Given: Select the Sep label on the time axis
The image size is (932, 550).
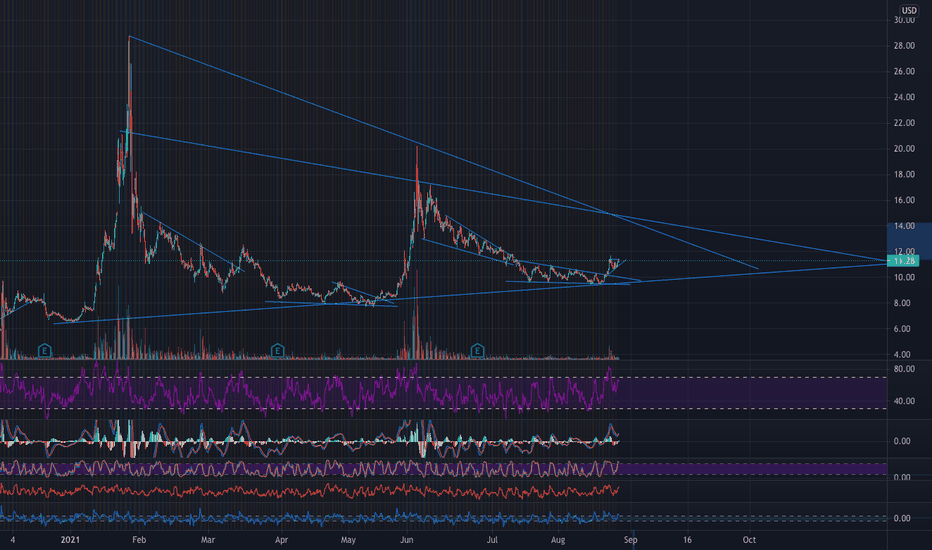Looking at the screenshot, I should [631, 540].
